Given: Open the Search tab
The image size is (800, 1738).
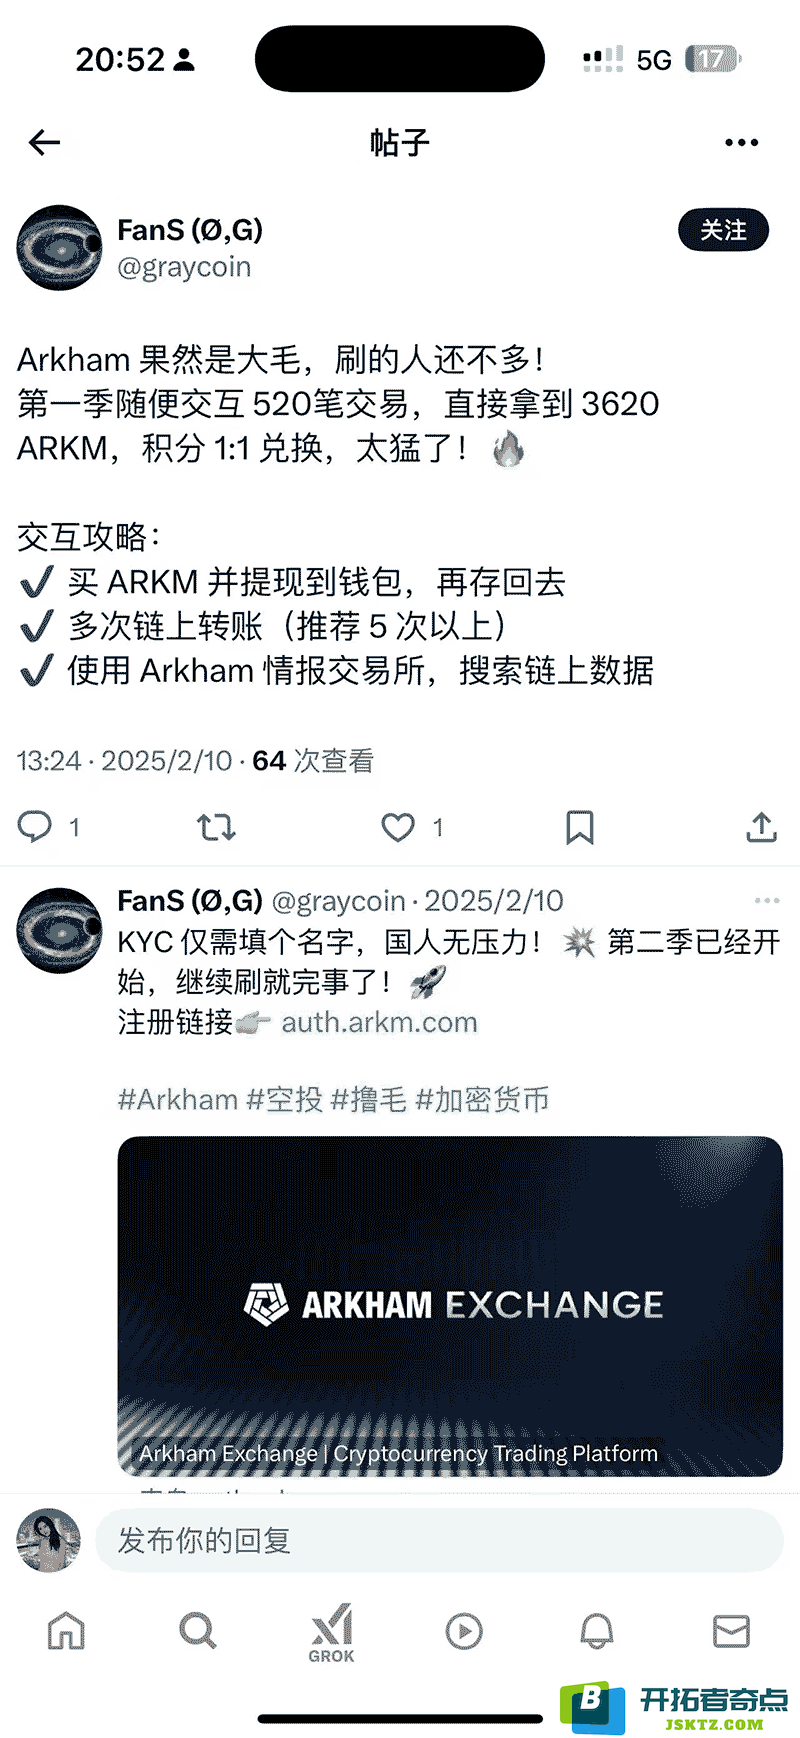Looking at the screenshot, I should tap(198, 1631).
